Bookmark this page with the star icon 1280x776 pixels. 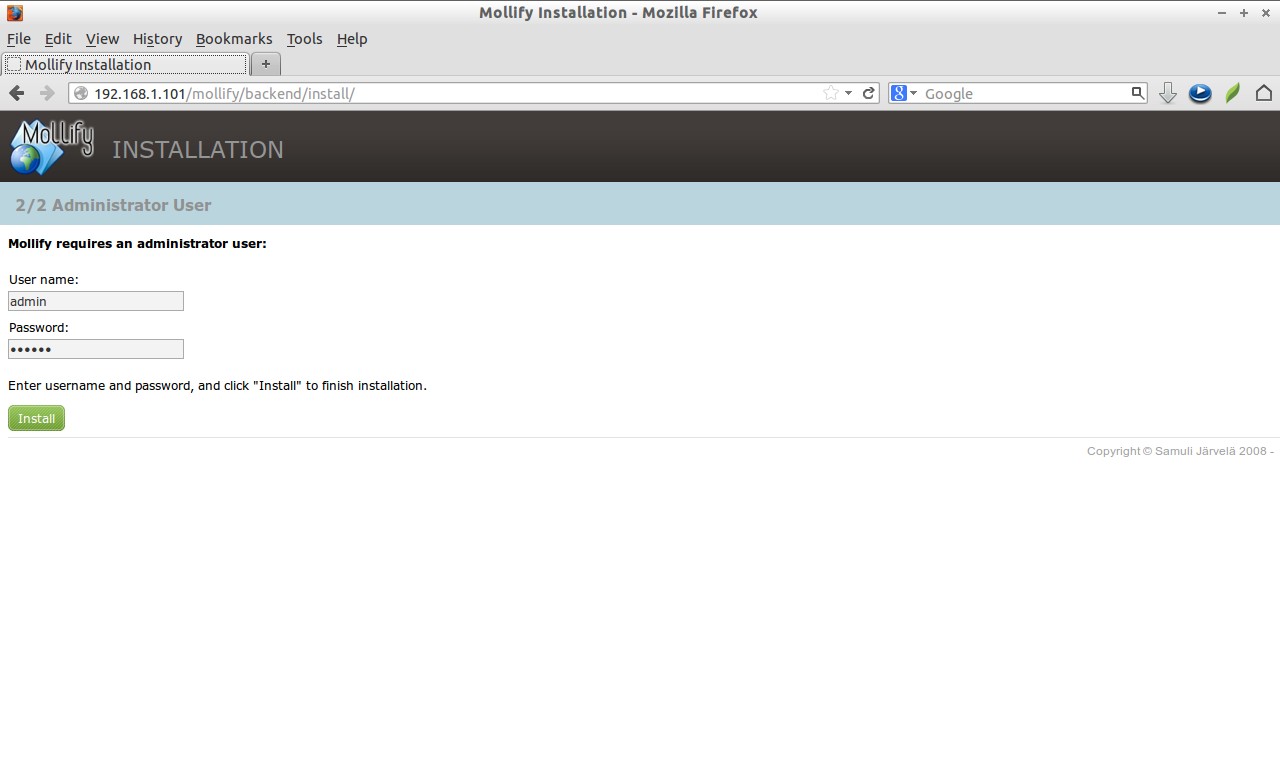pos(831,93)
